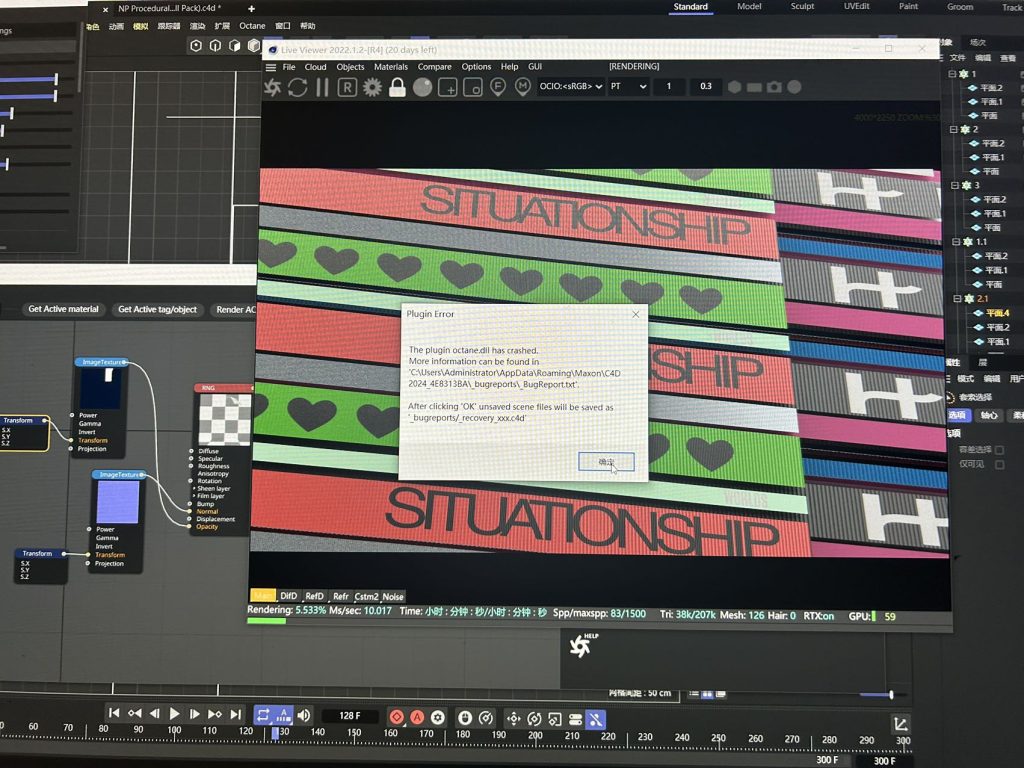Open the Options menu in Live Viewer
Viewport: 1024px width, 768px height.
pos(476,67)
